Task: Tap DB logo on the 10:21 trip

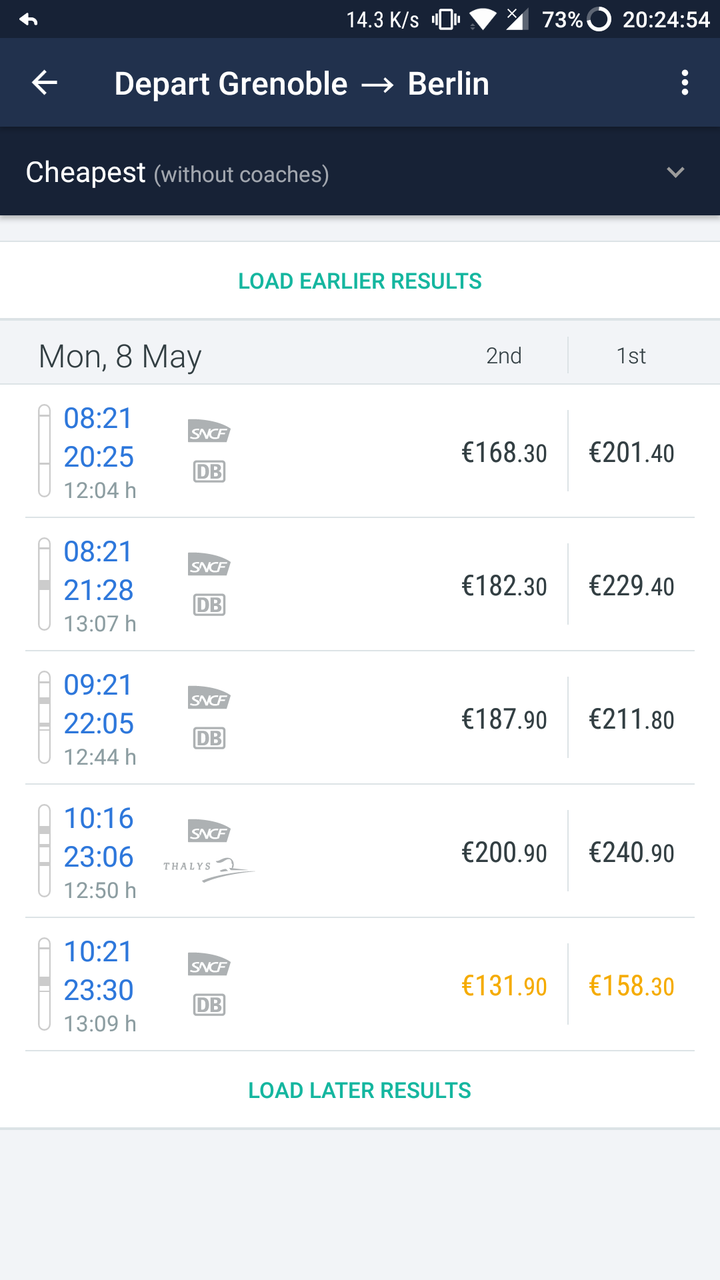Action: point(209,1004)
